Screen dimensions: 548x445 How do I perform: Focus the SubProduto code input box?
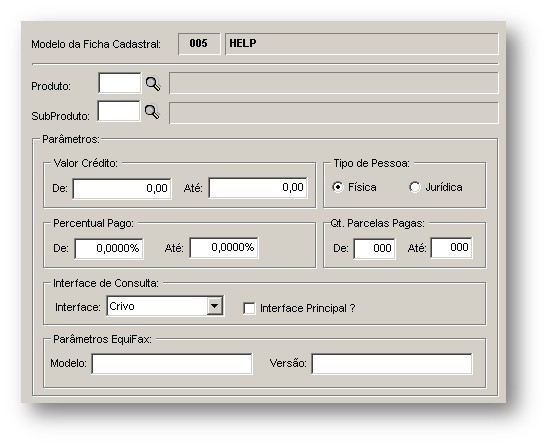coord(118,111)
